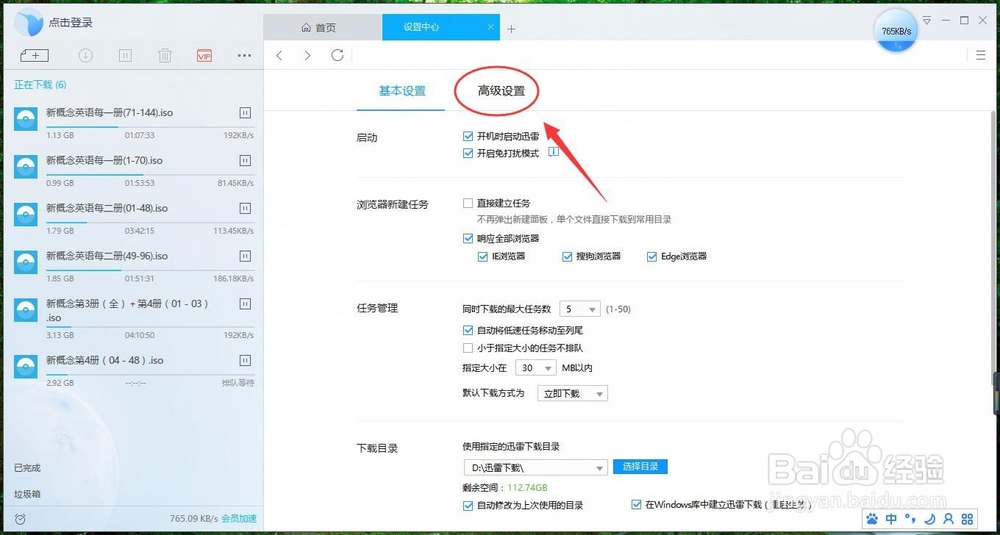Image resolution: width=1000 pixels, height=535 pixels.
Task: Toggle the Edge浏览器 checkbox
Action: coord(652,256)
